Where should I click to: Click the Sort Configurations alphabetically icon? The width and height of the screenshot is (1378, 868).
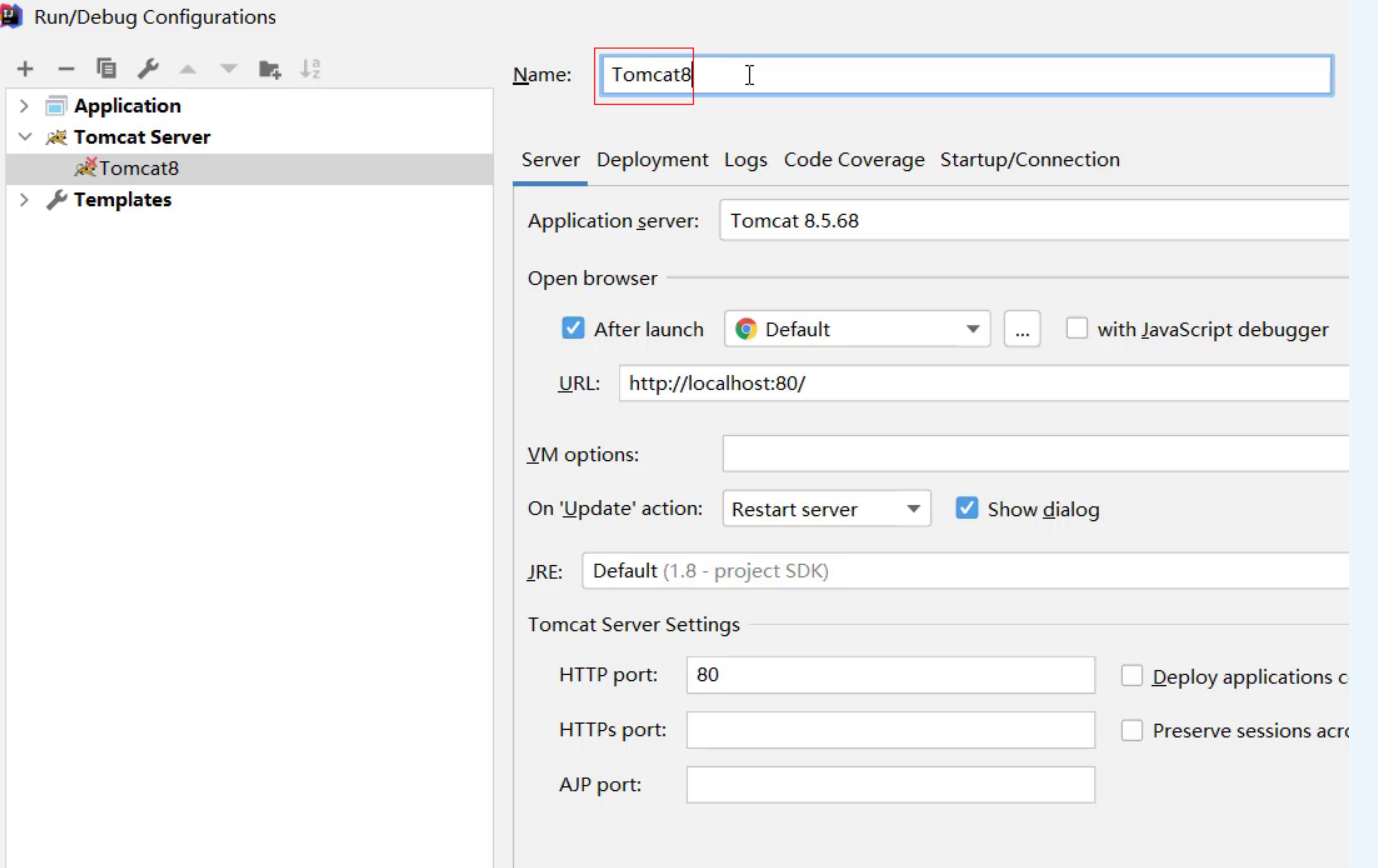point(311,69)
